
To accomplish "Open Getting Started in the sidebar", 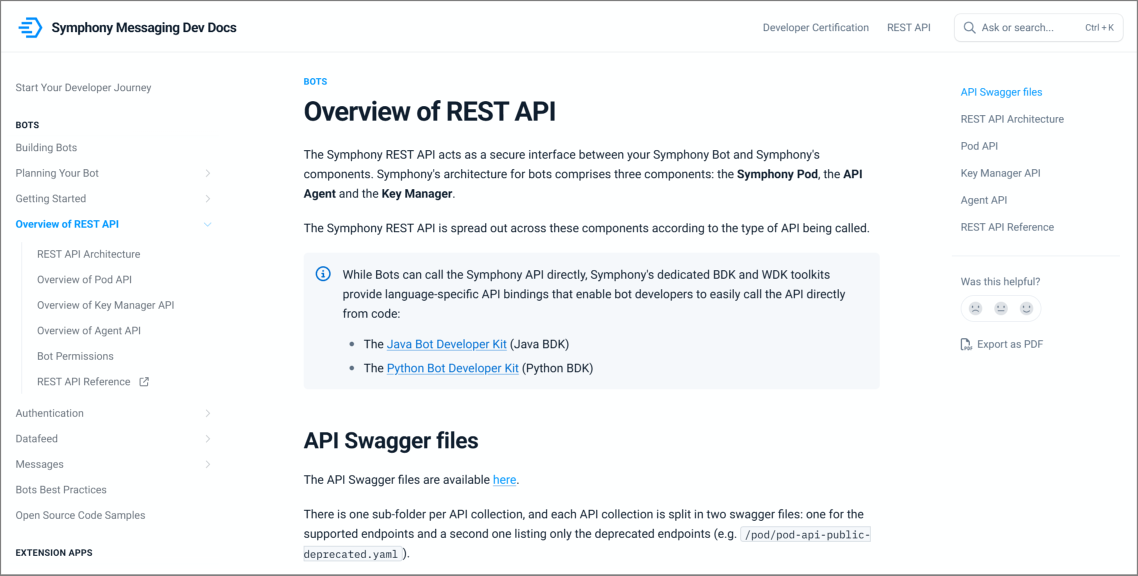I will (x=51, y=199).
